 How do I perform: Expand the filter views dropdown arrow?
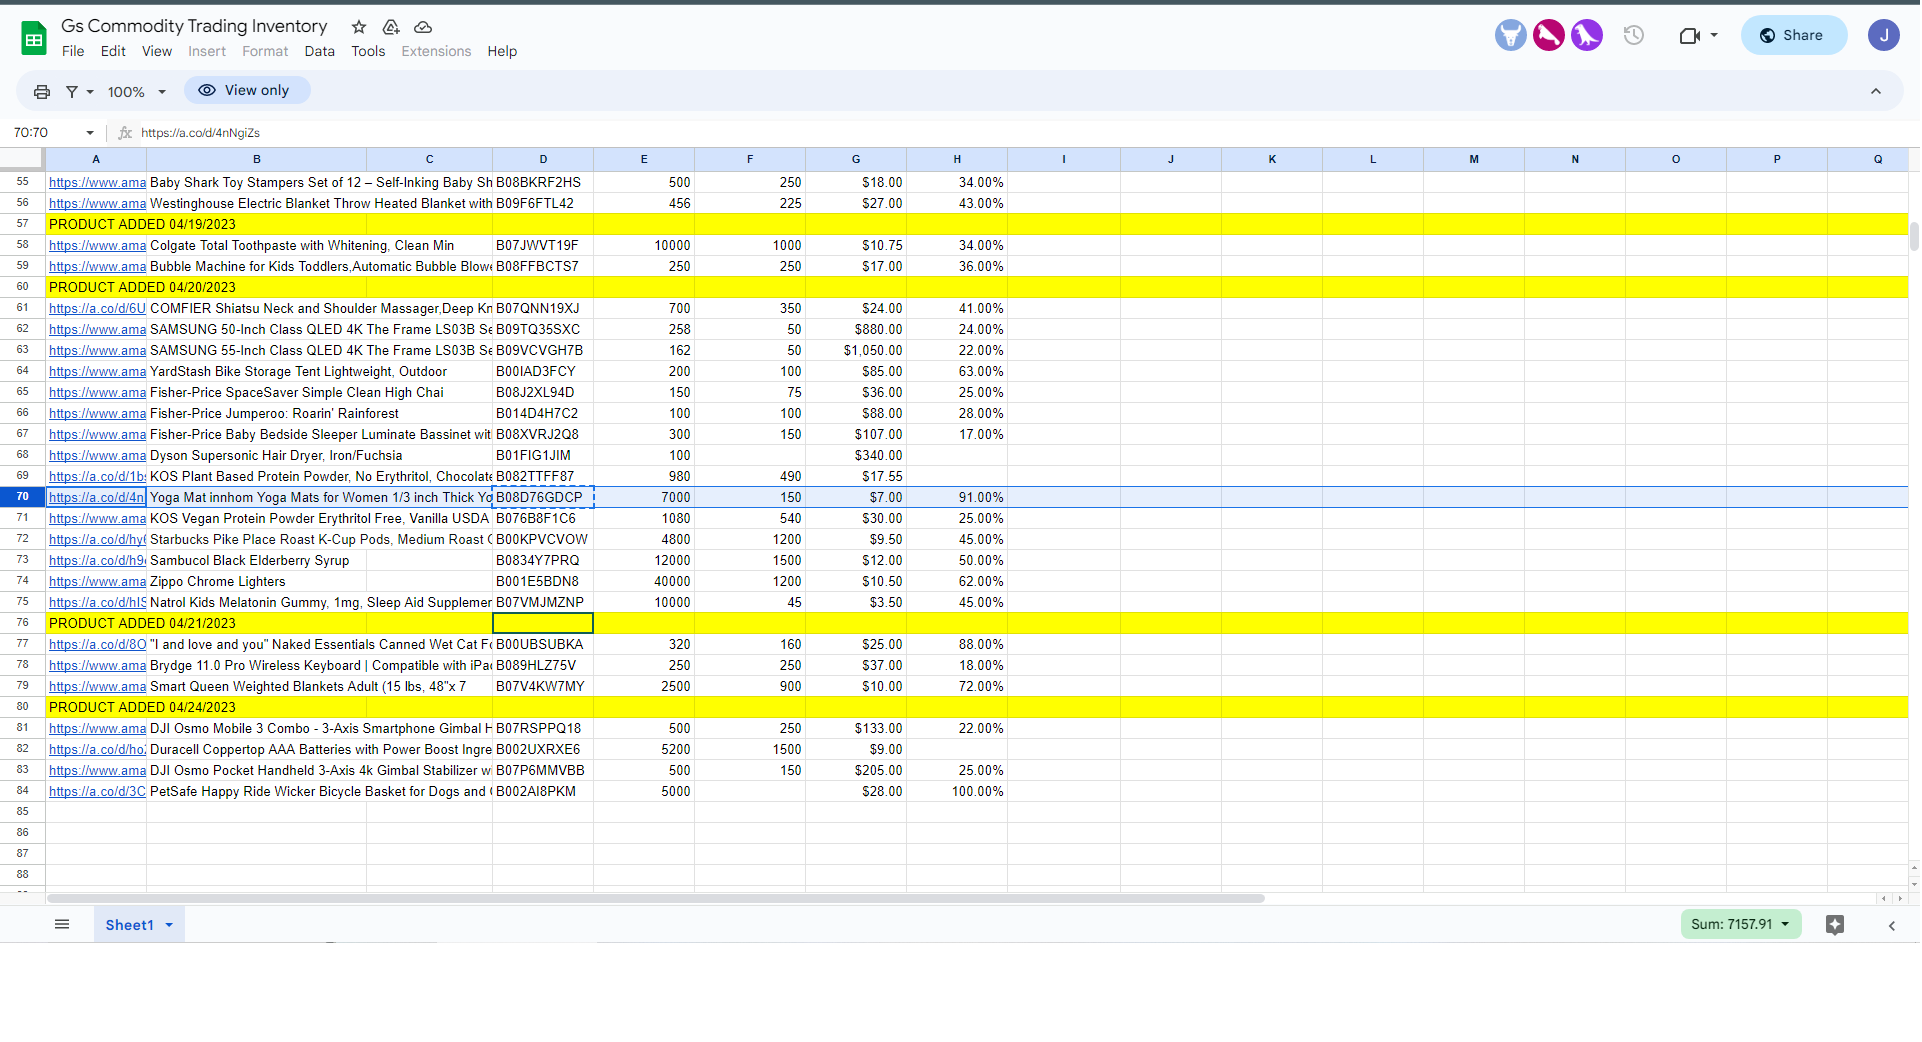pos(90,92)
